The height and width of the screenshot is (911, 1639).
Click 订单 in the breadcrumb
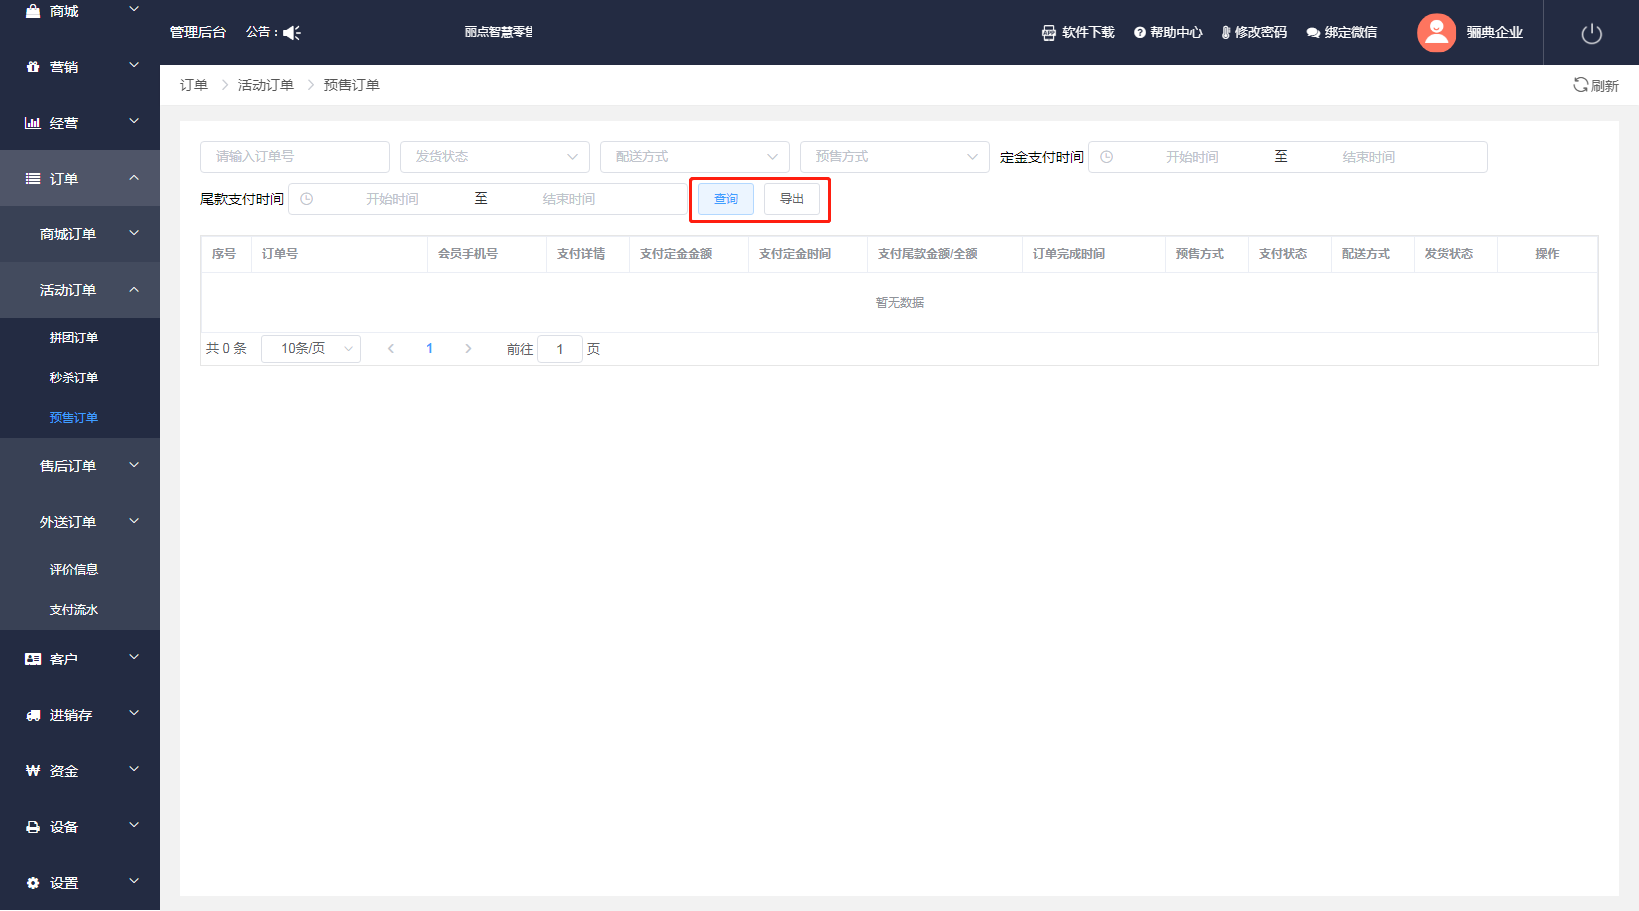point(194,85)
